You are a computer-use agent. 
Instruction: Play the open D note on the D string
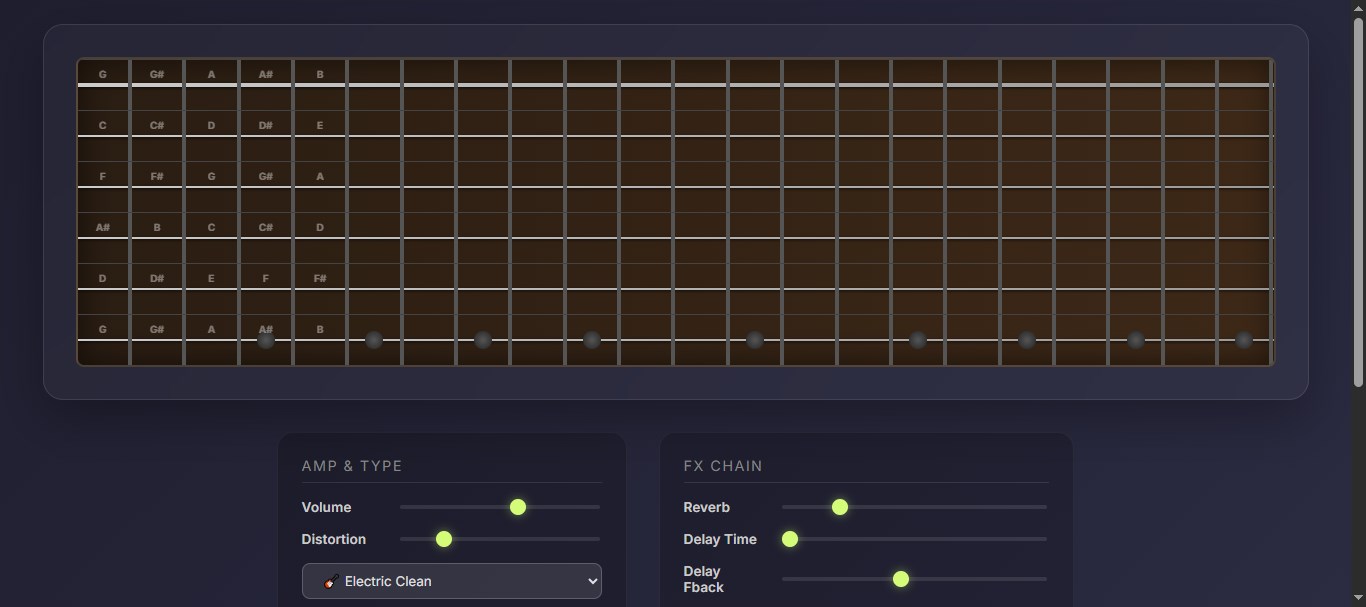pyautogui.click(x=103, y=278)
